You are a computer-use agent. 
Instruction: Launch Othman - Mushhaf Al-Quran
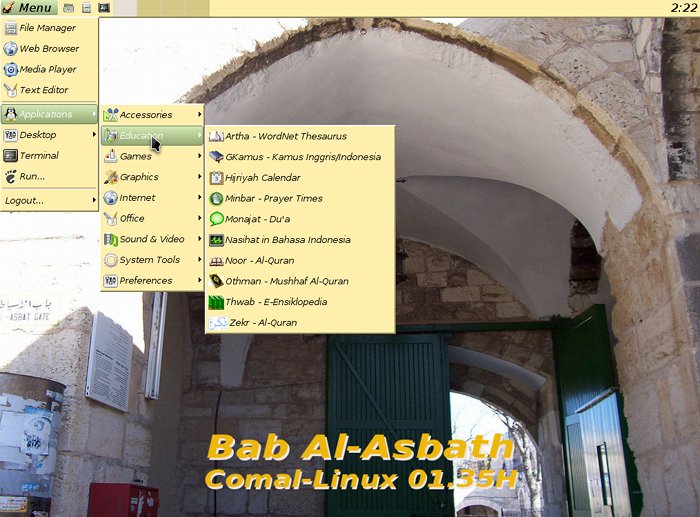click(x=300, y=281)
